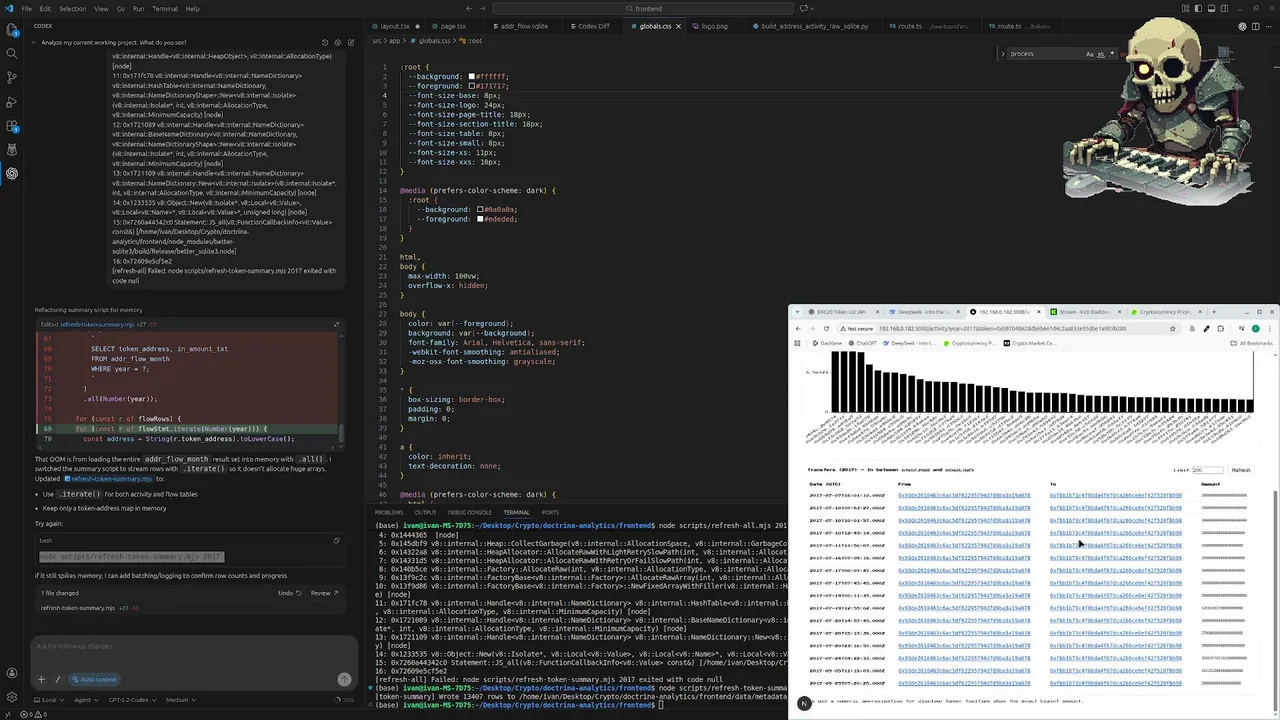This screenshot has width=1280, height=720.
Task: Click the Codex chat history icon
Action: 324,43
